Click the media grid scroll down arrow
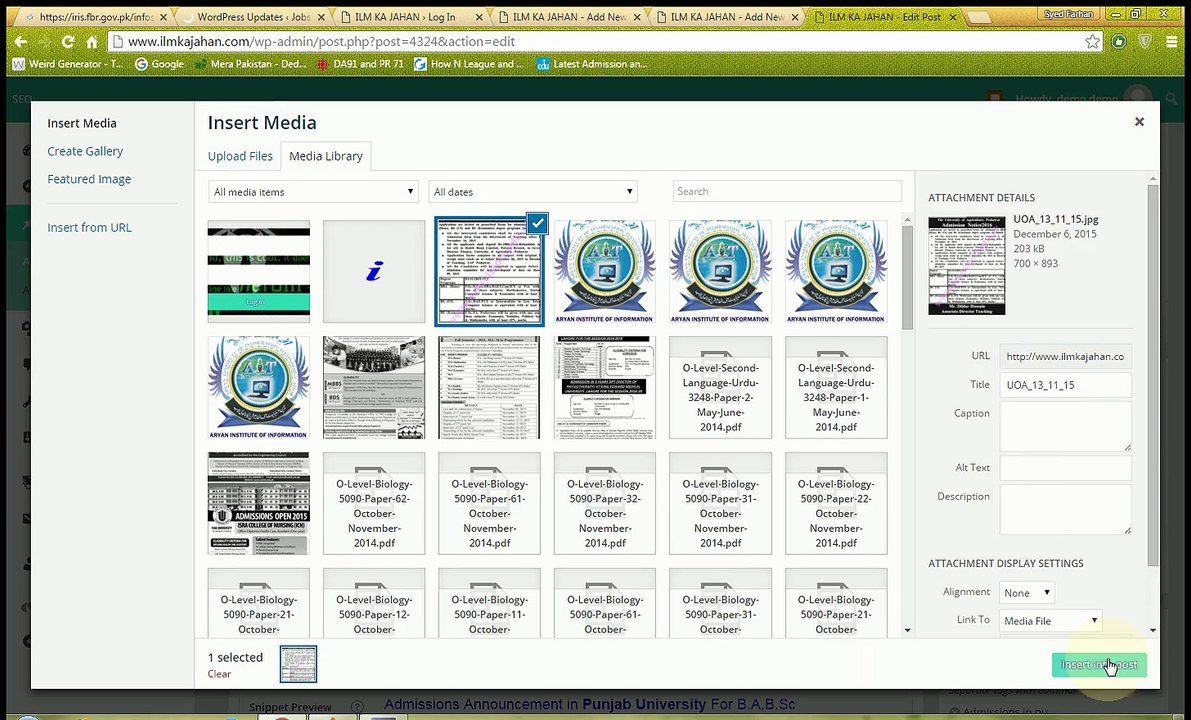The width and height of the screenshot is (1191, 720). tap(907, 630)
